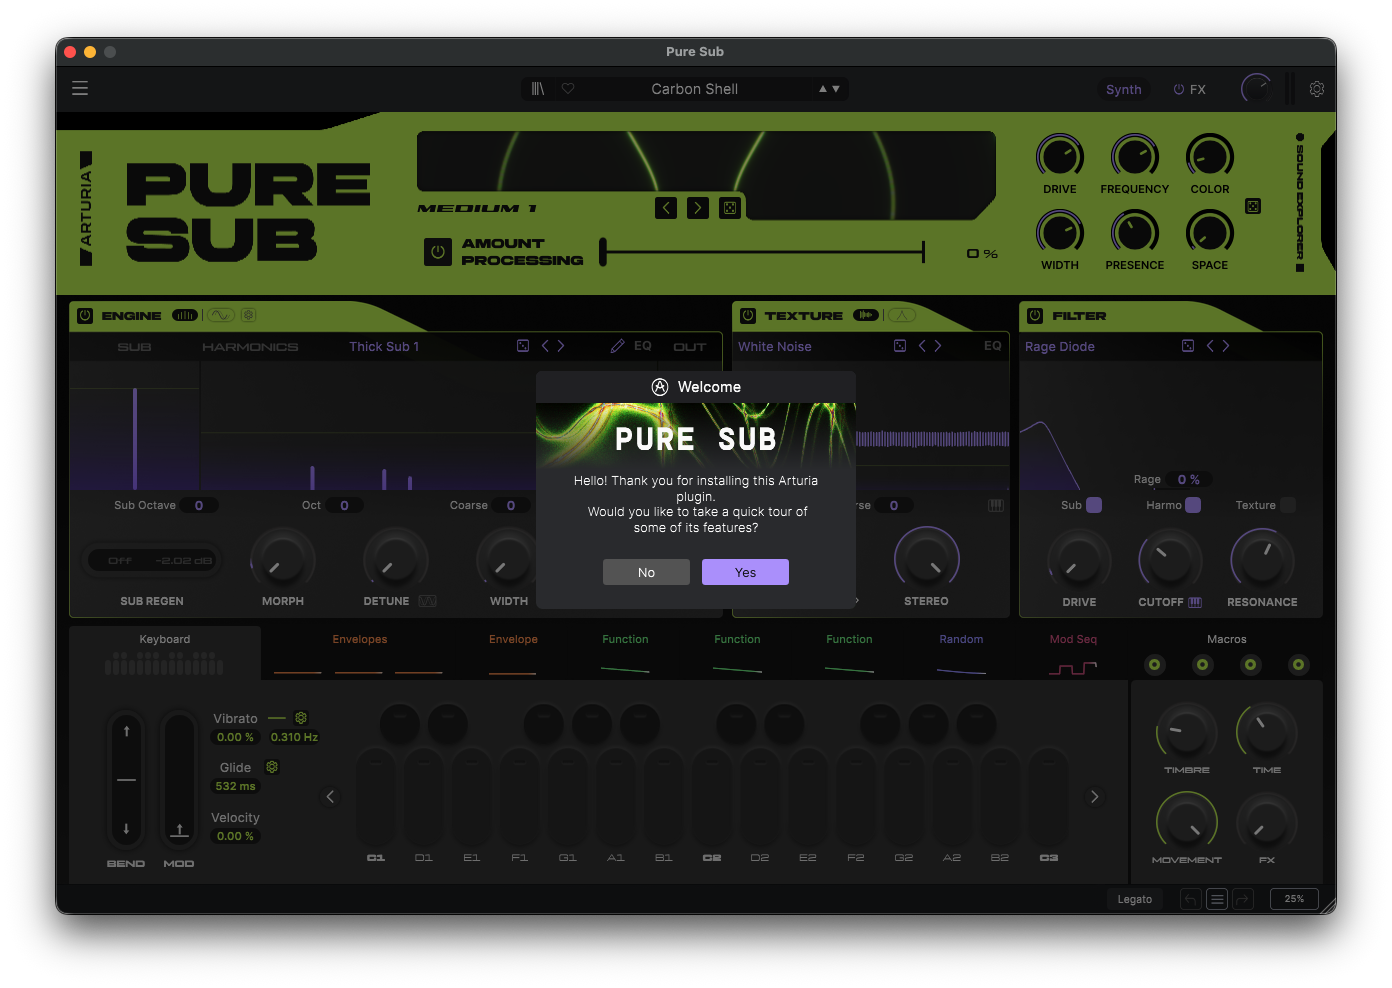Open the edit history list icon

pyautogui.click(x=1217, y=899)
